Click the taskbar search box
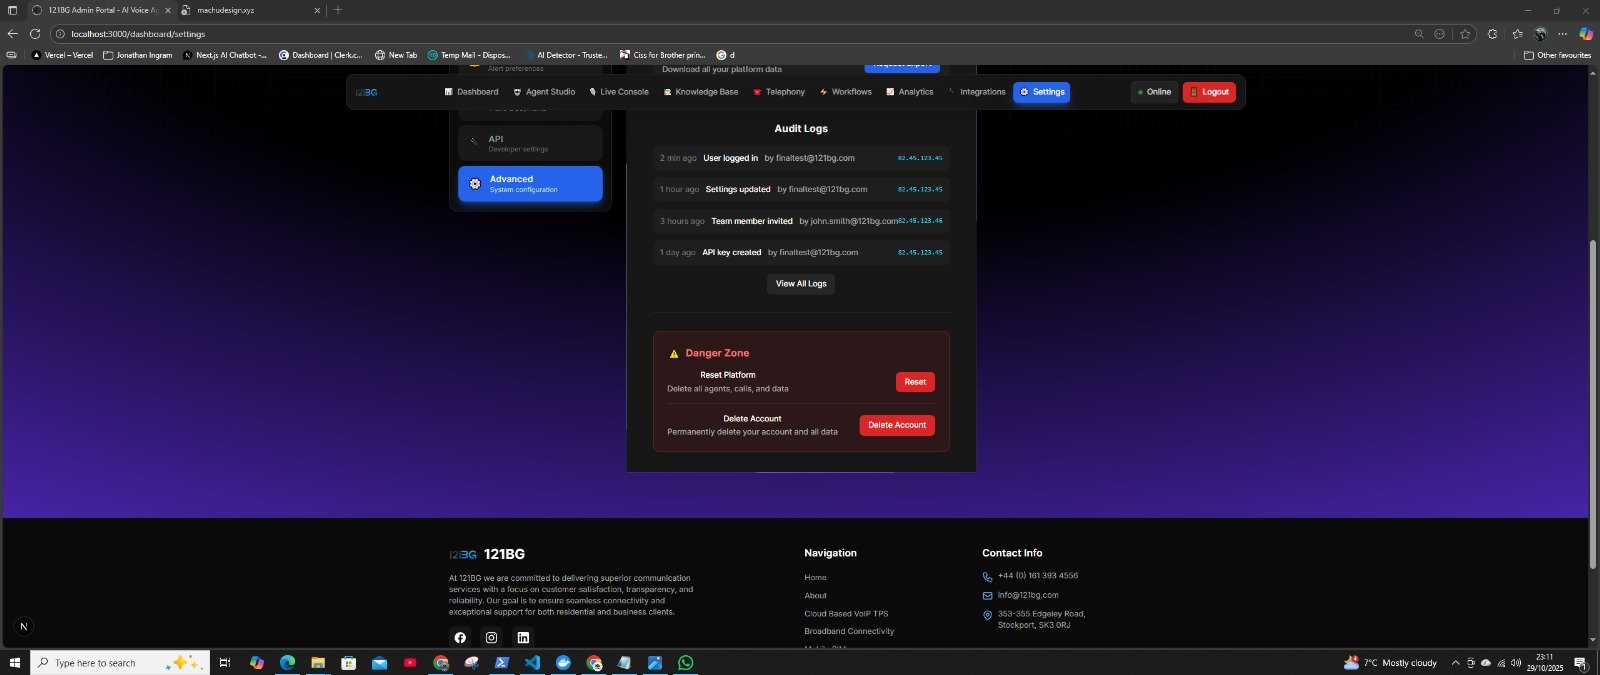This screenshot has width=1600, height=675. pos(120,662)
